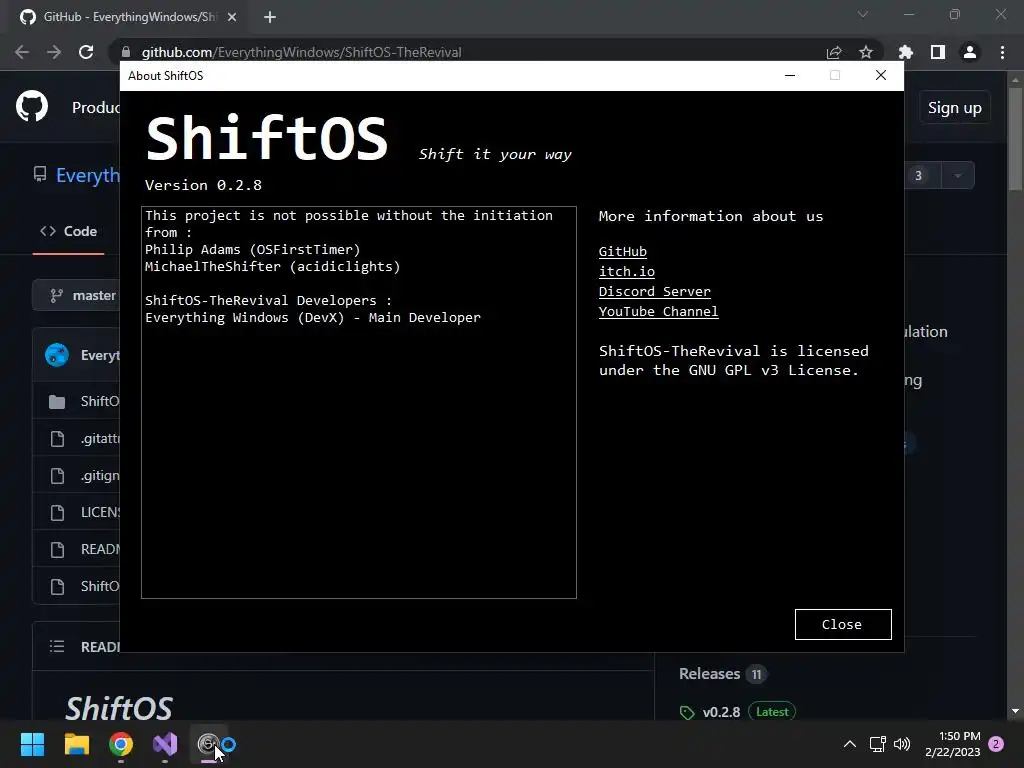Open Chrome extensions puzzle icon
This screenshot has height=768, width=1024.
point(905,52)
